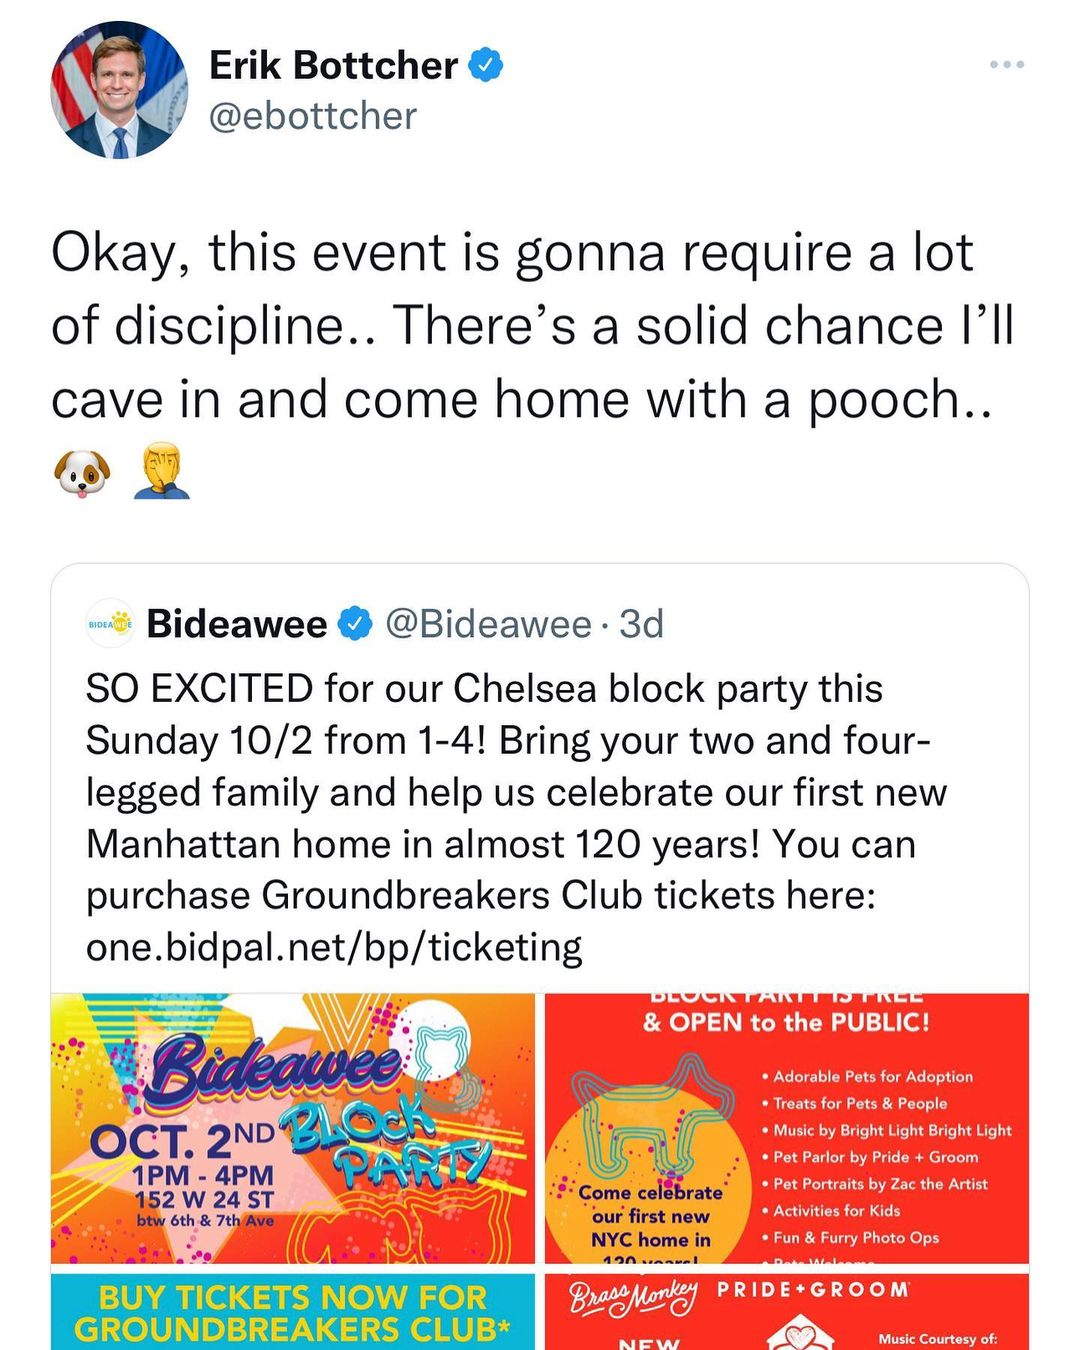This screenshot has width=1080, height=1350.
Task: Open the three-dot more options menu
Action: pos(1006,65)
